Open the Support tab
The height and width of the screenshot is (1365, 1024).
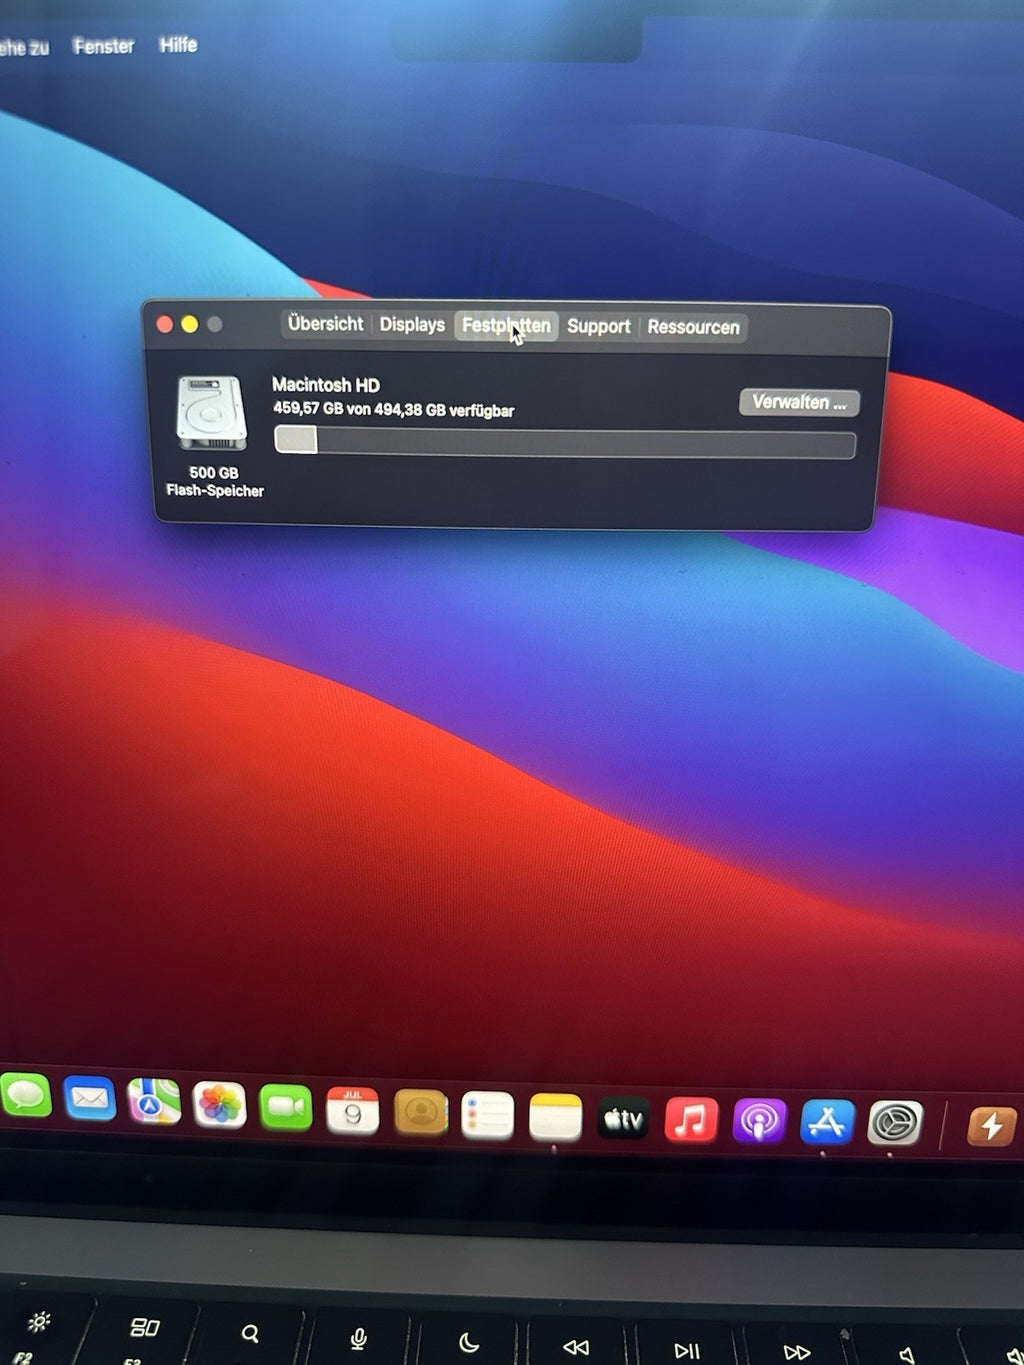tap(598, 327)
